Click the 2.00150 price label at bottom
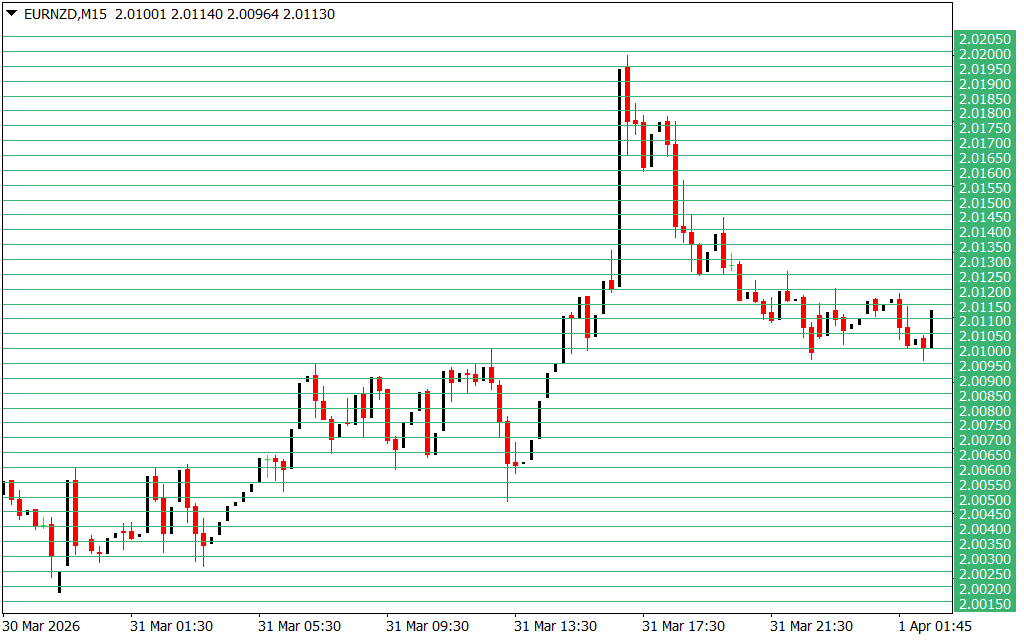 click(x=983, y=603)
